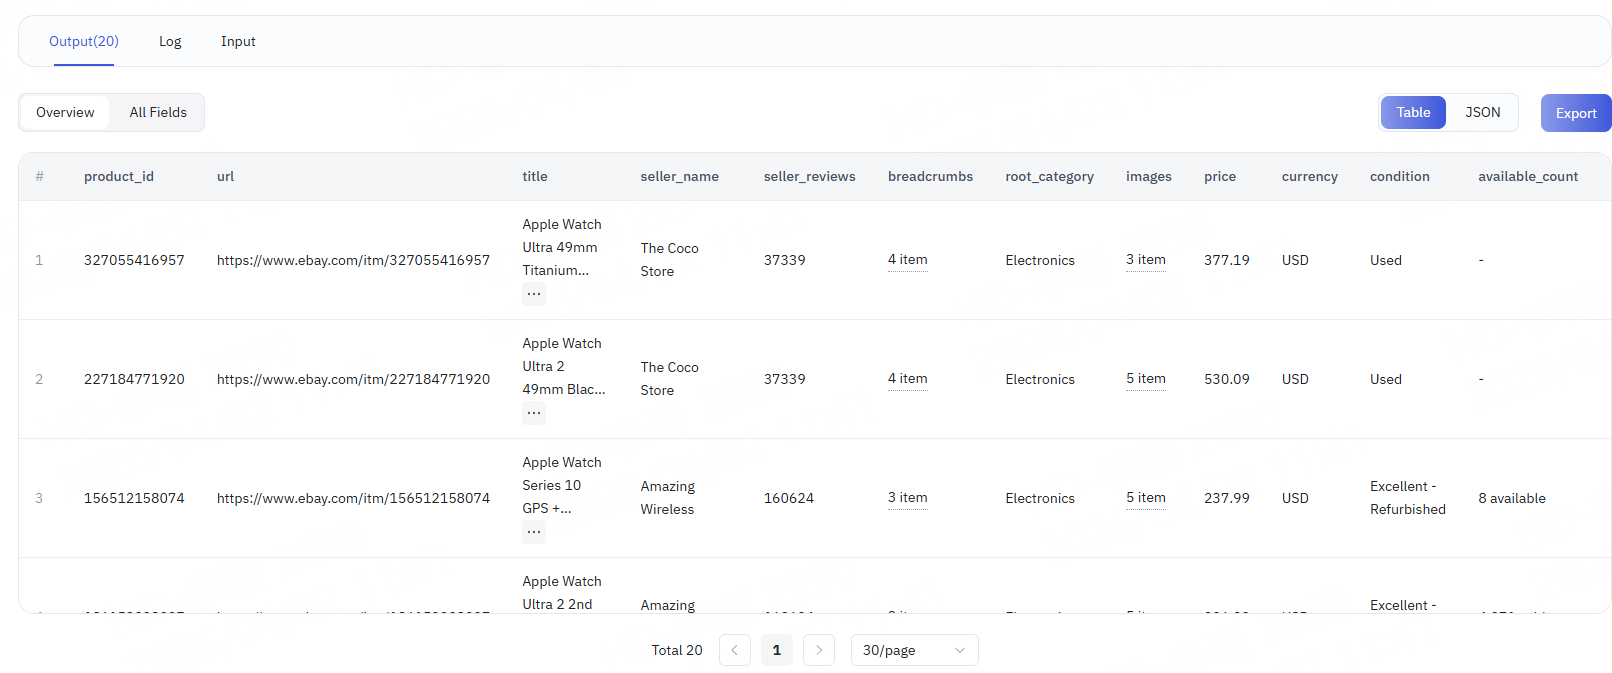Click the Export button

[1575, 113]
